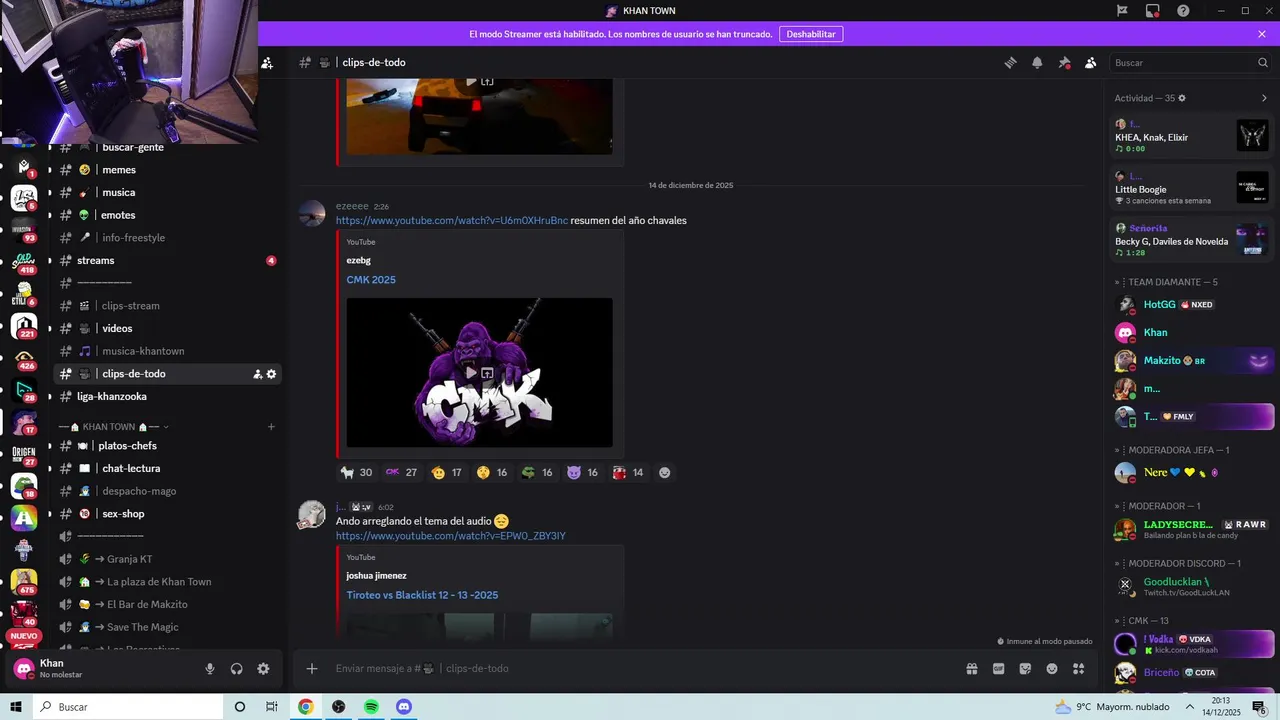Viewport: 1280px width, 720px height.
Task: Open user settings gear beside Khan
Action: (x=263, y=669)
